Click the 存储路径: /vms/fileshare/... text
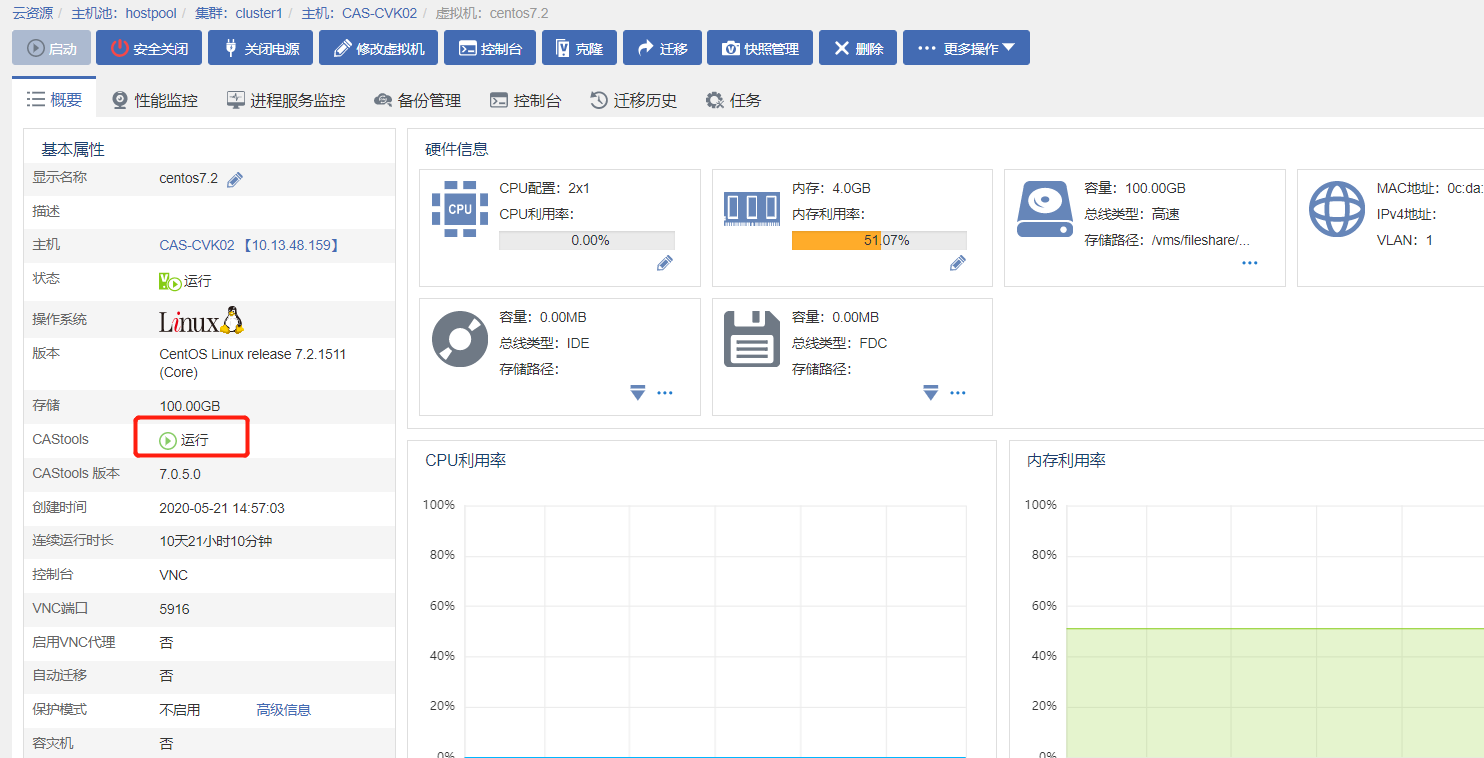Screen dimensions: 1484x758 coord(1167,240)
